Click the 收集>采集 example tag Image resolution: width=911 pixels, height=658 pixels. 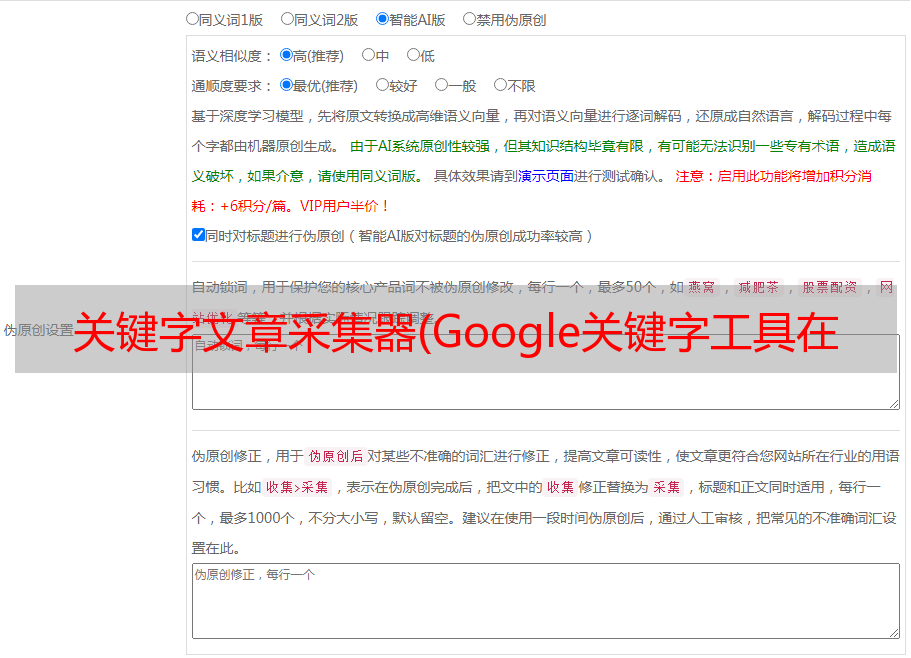pos(297,487)
